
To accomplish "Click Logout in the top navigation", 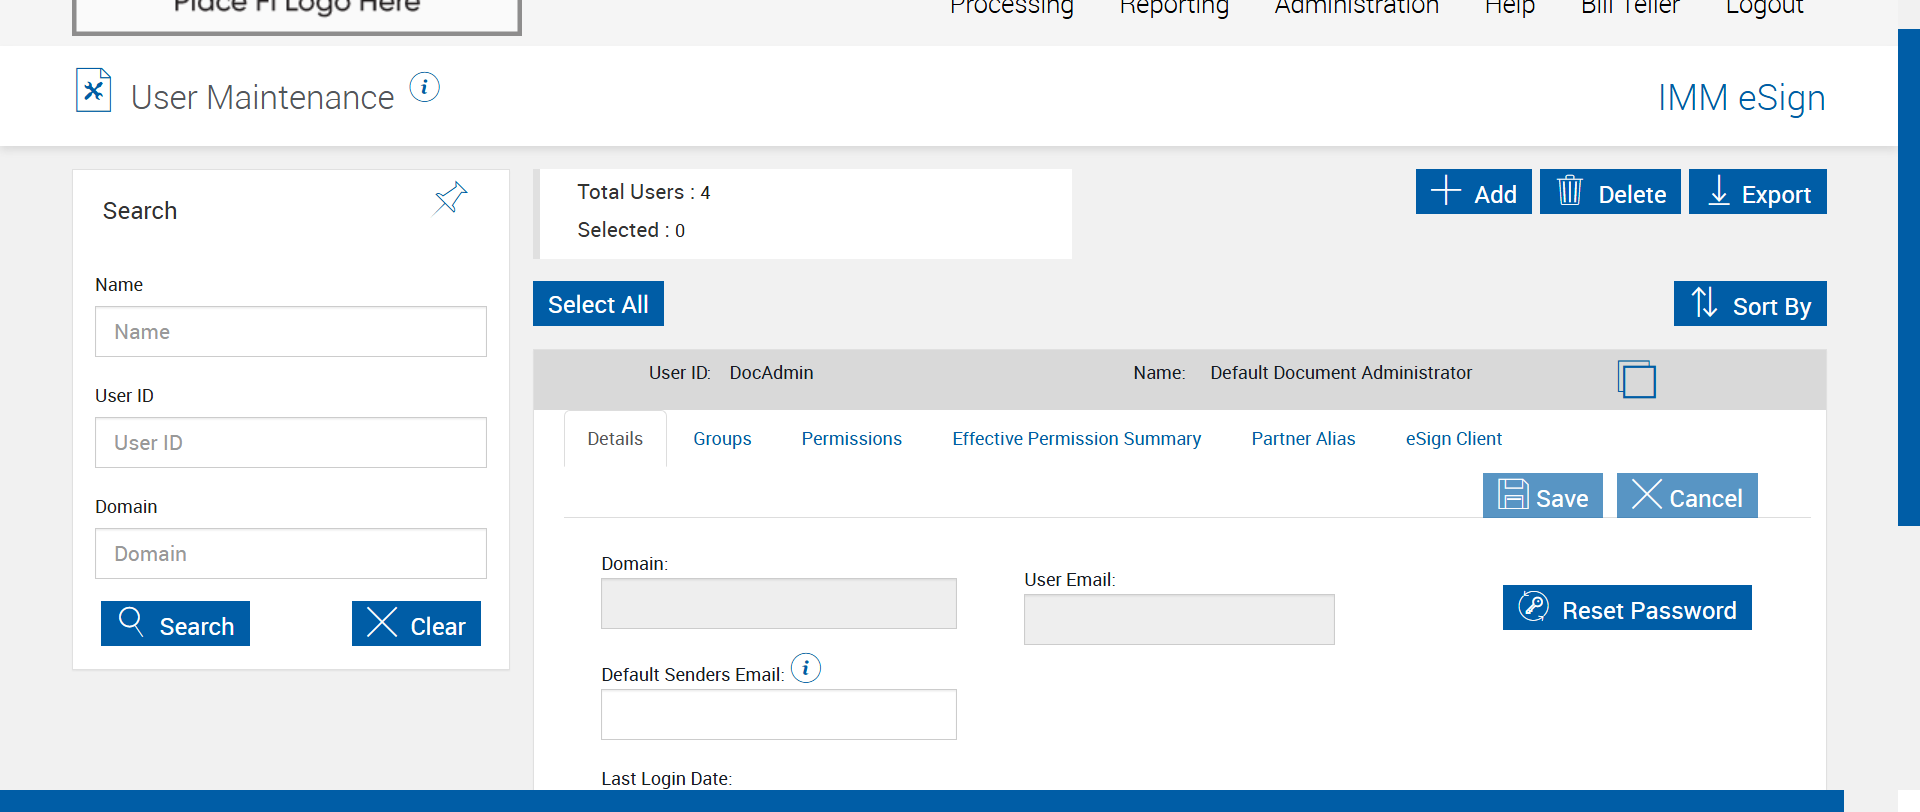I will click(1764, 8).
